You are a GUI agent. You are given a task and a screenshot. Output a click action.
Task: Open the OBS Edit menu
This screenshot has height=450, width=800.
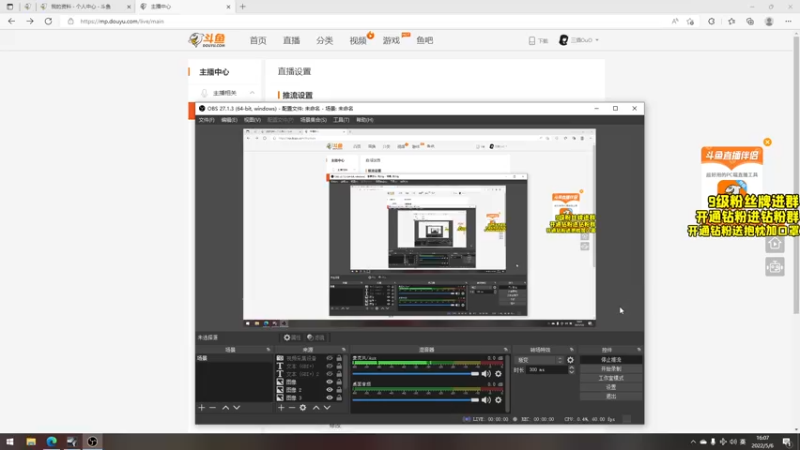229,120
